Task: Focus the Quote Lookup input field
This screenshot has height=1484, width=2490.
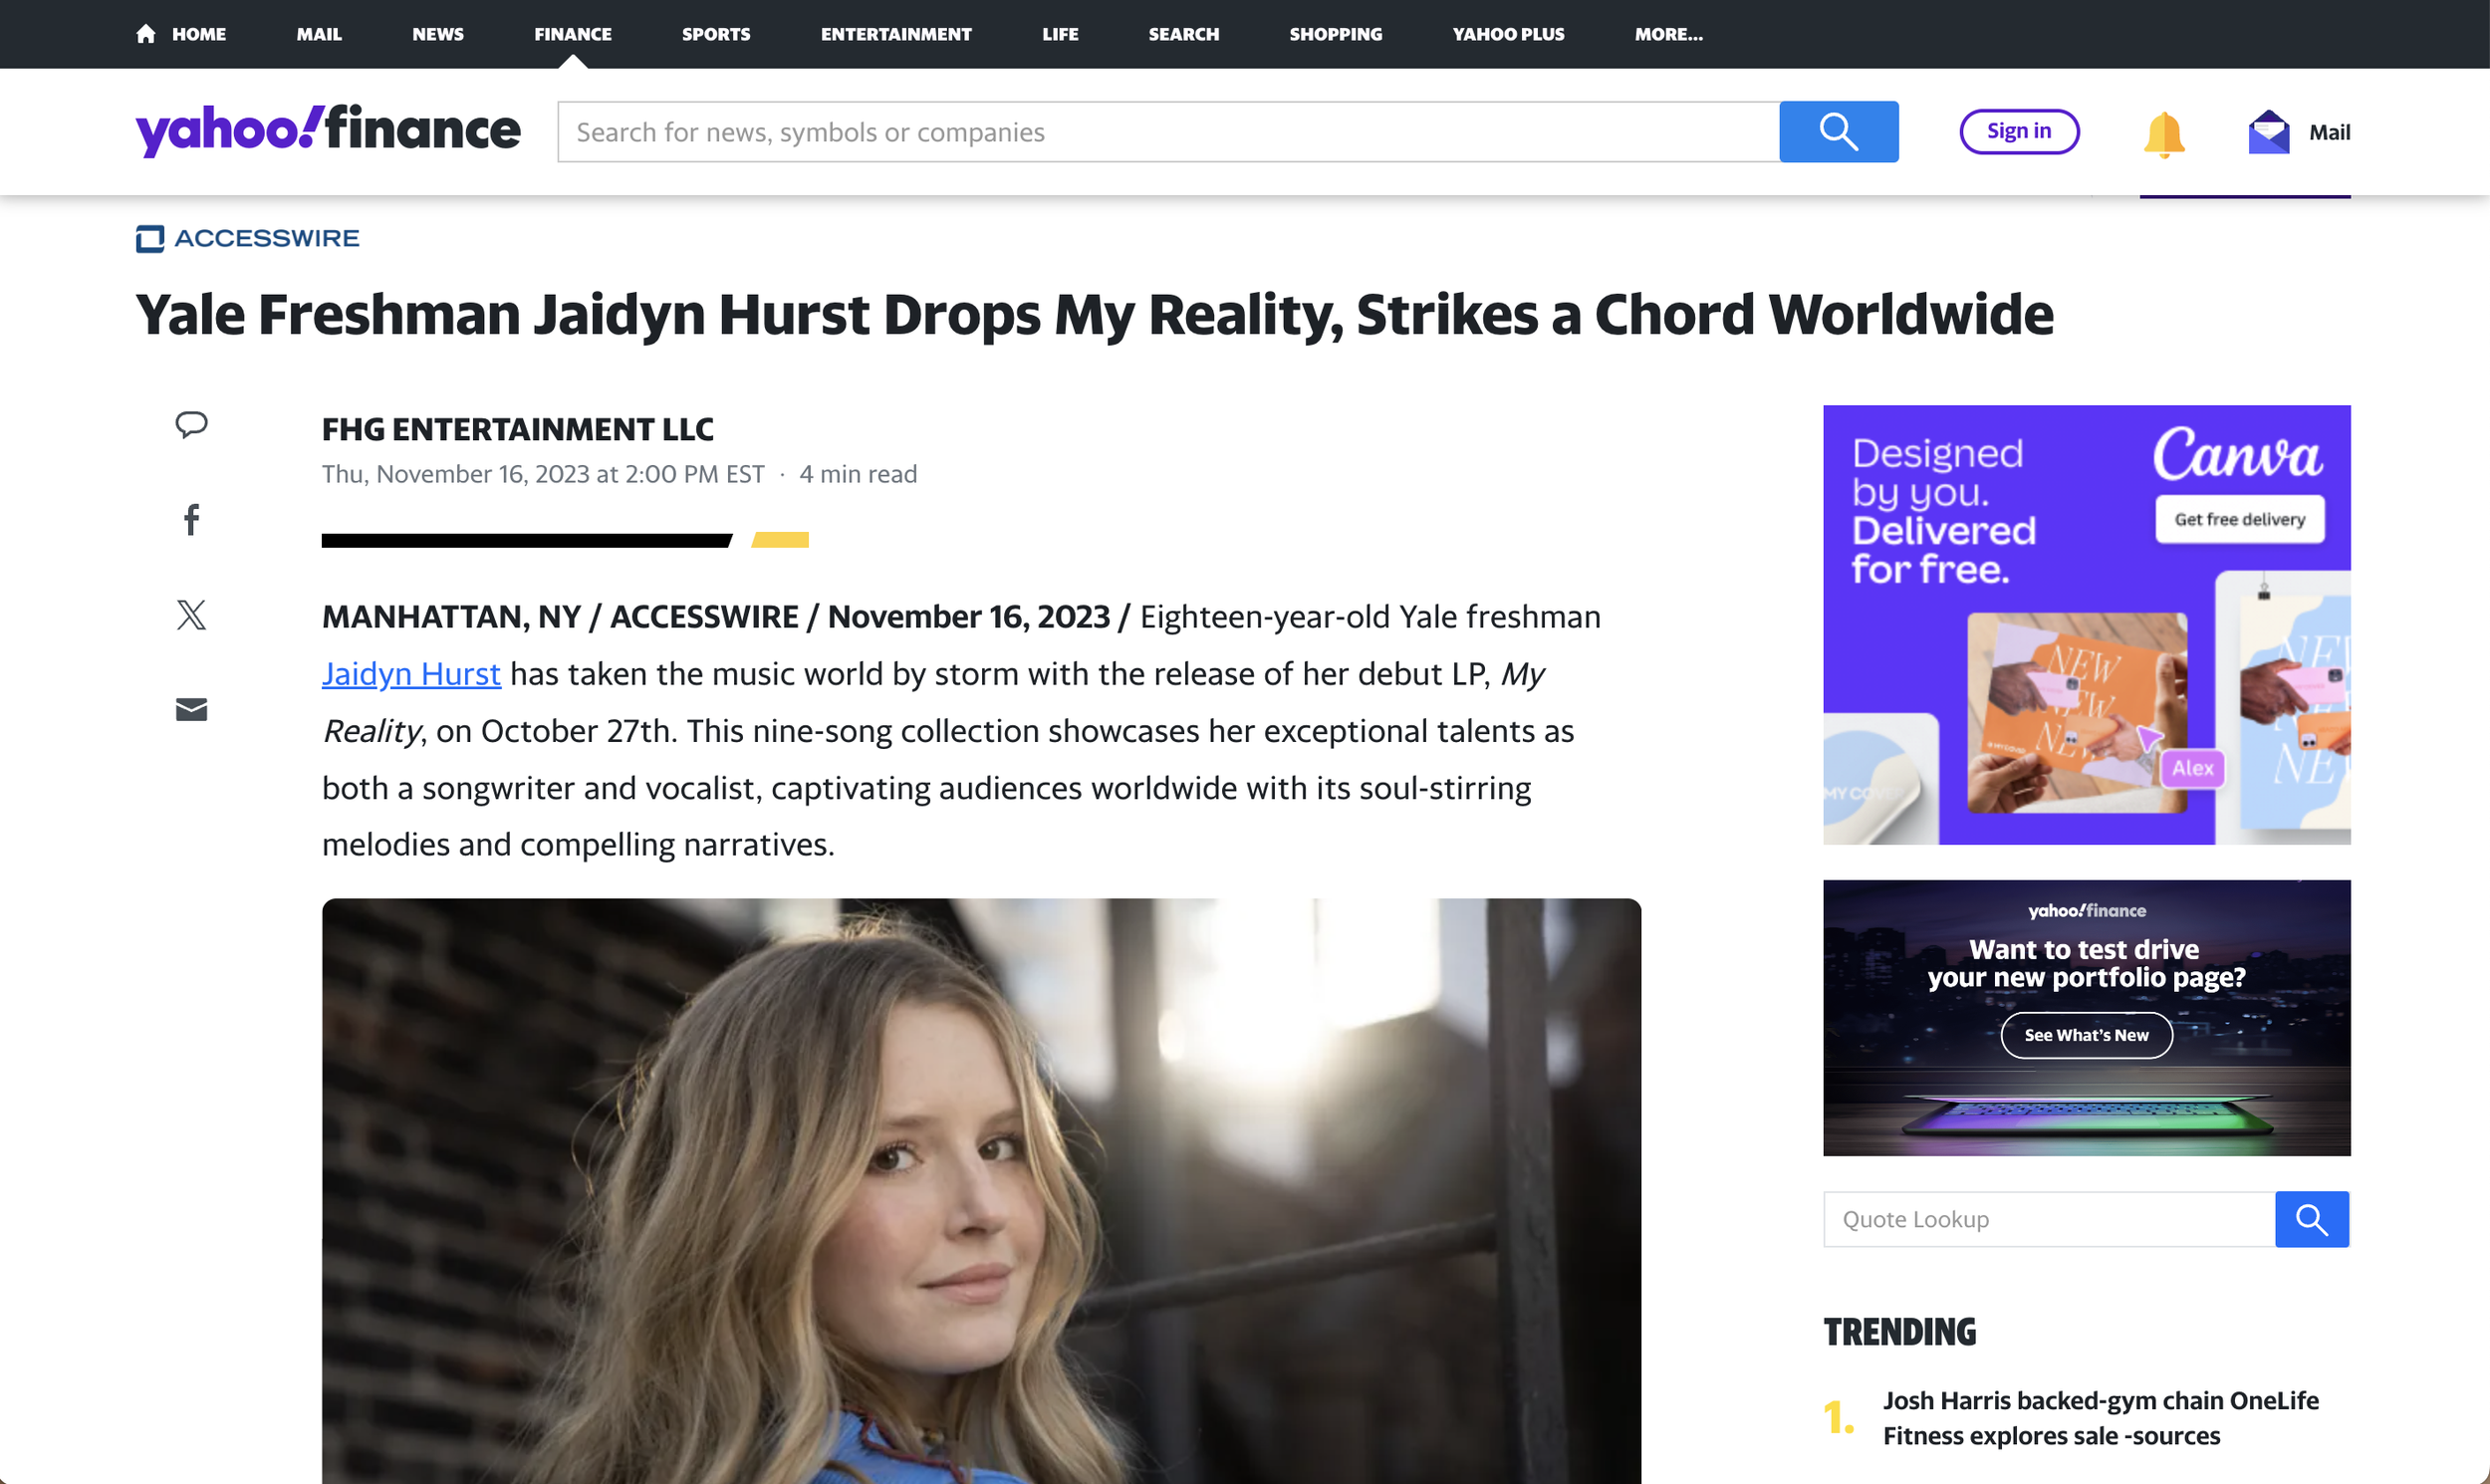Action: click(2048, 1219)
